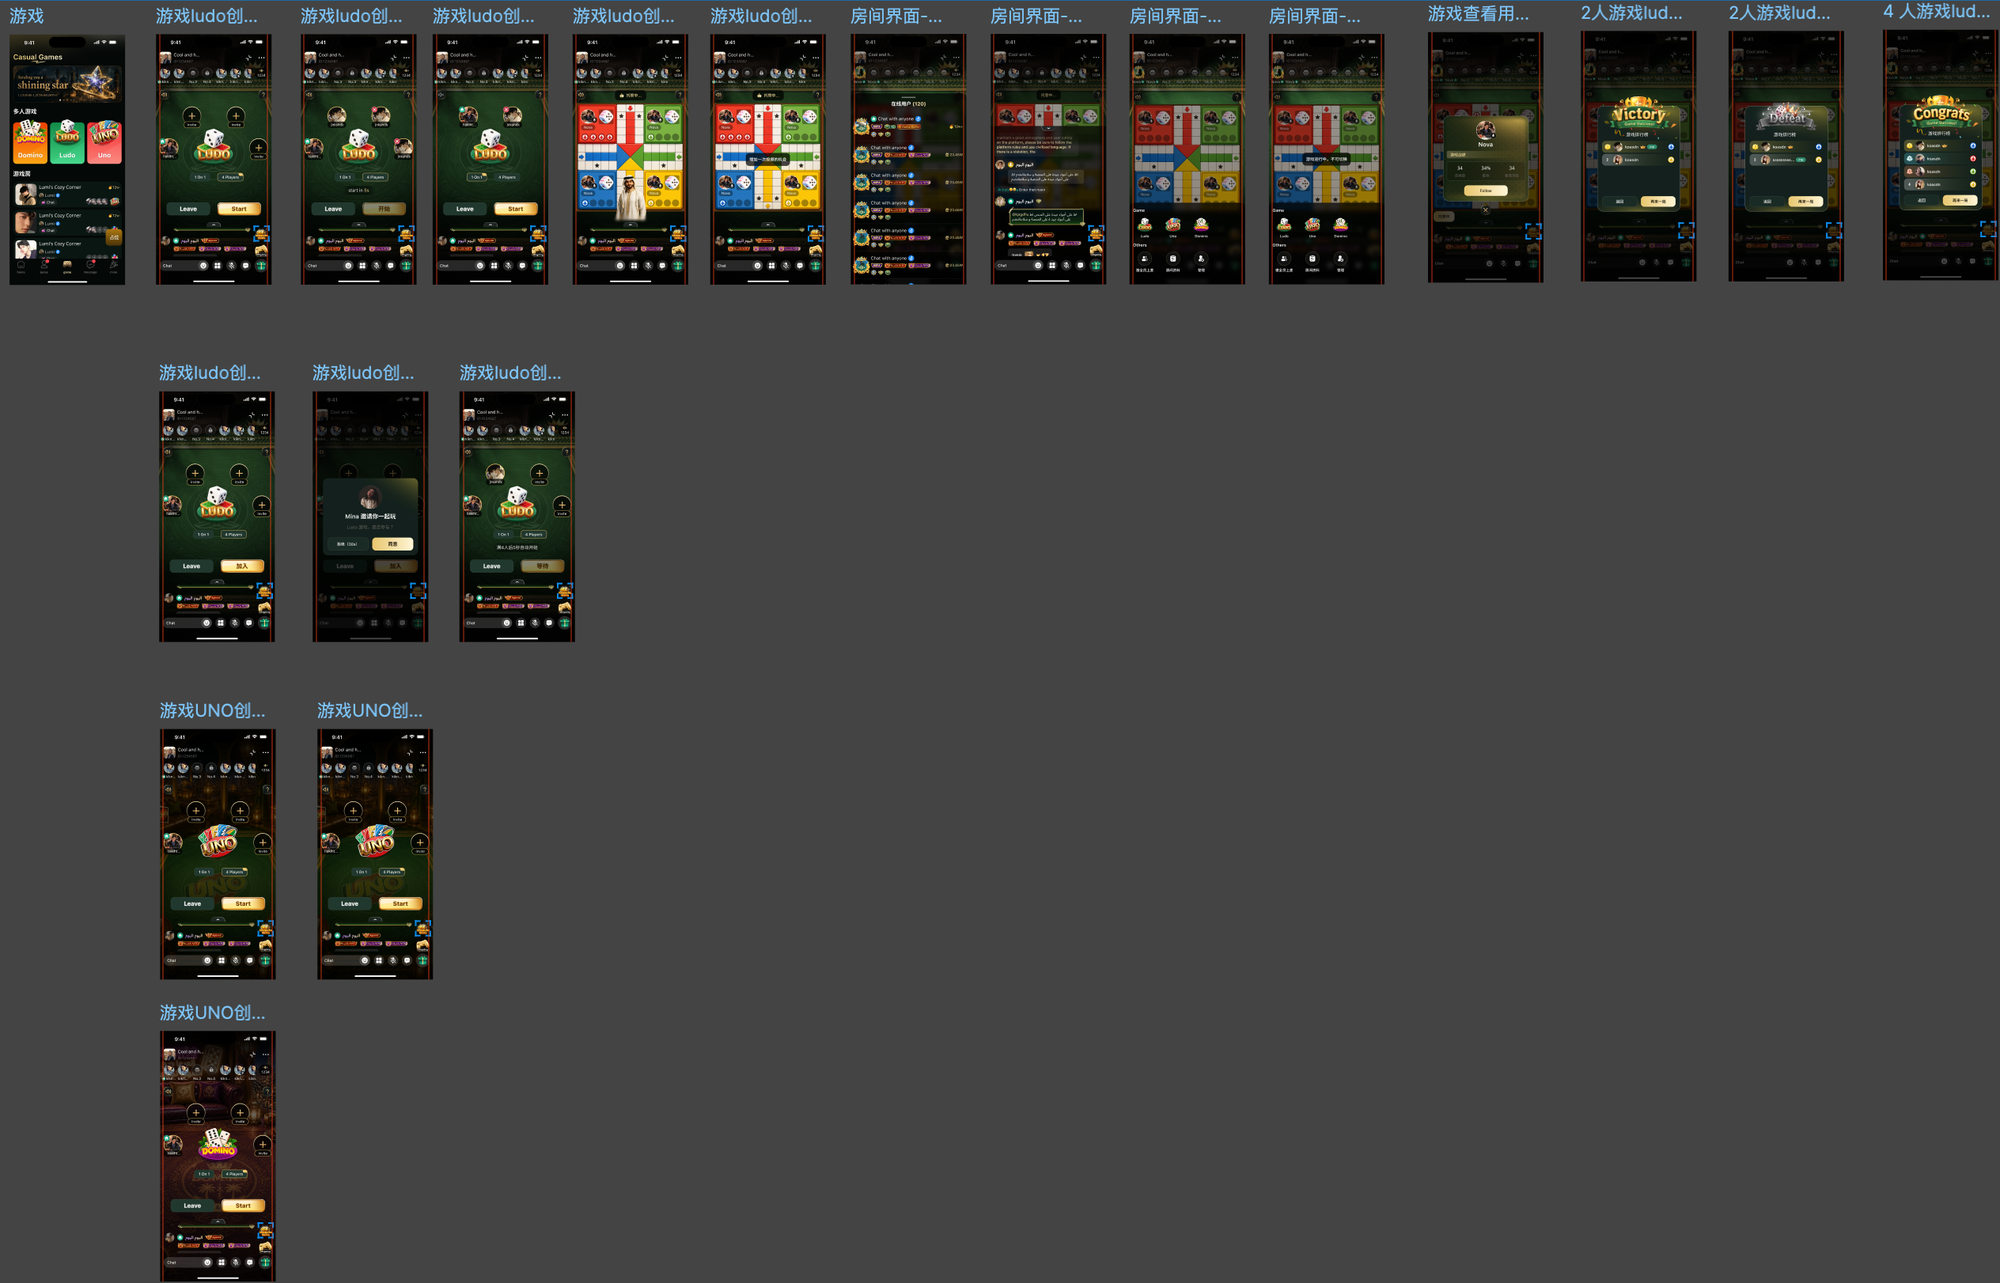Image resolution: width=2000 pixels, height=1283 pixels.
Task: Click the Victory banner graphic
Action: coord(1638,113)
